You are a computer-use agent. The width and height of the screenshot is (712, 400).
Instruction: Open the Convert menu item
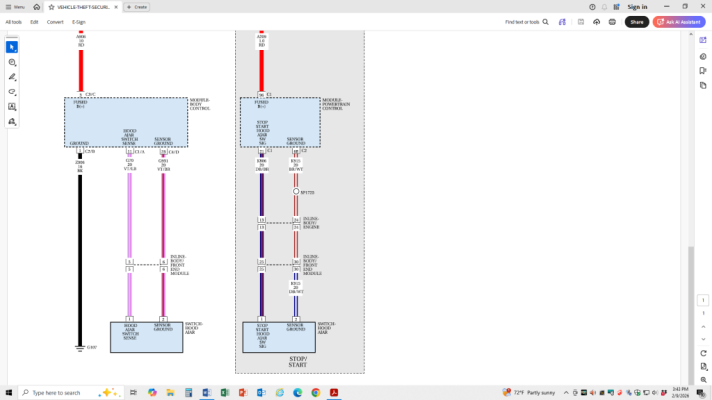(x=55, y=22)
